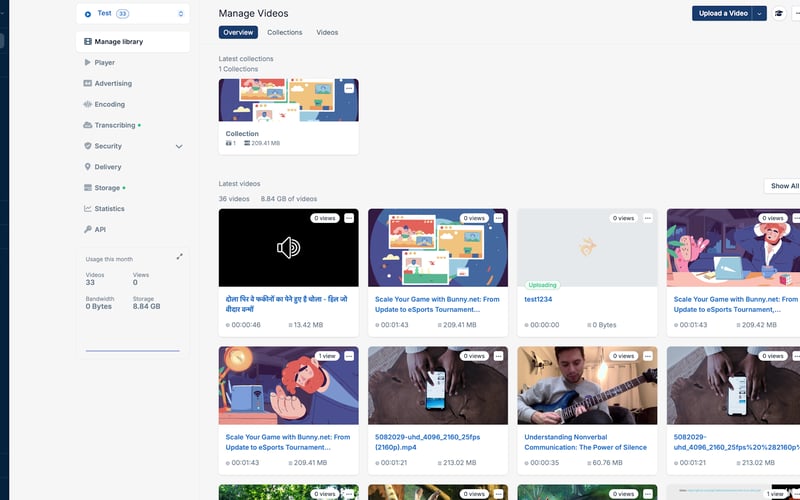Click the 1 view badge on thumbnail
This screenshot has width=800, height=500.
coord(327,356)
